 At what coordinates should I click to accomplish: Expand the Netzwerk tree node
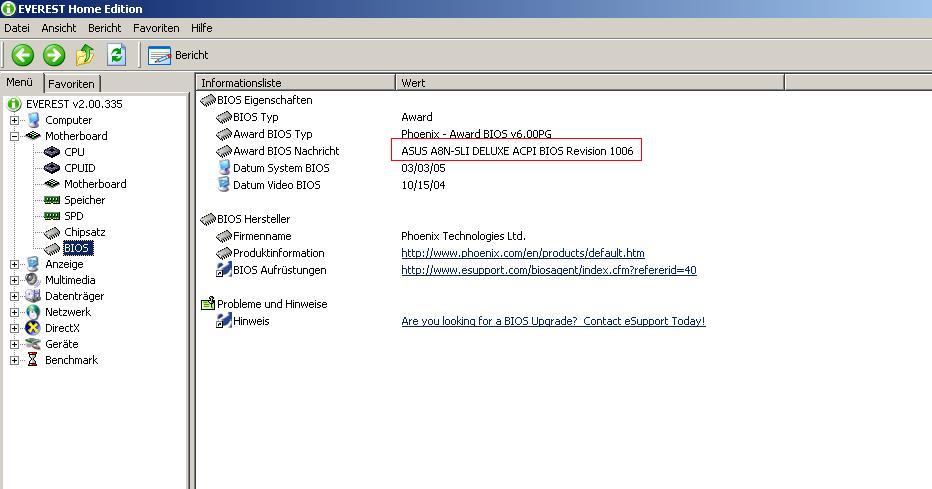click(x=14, y=313)
